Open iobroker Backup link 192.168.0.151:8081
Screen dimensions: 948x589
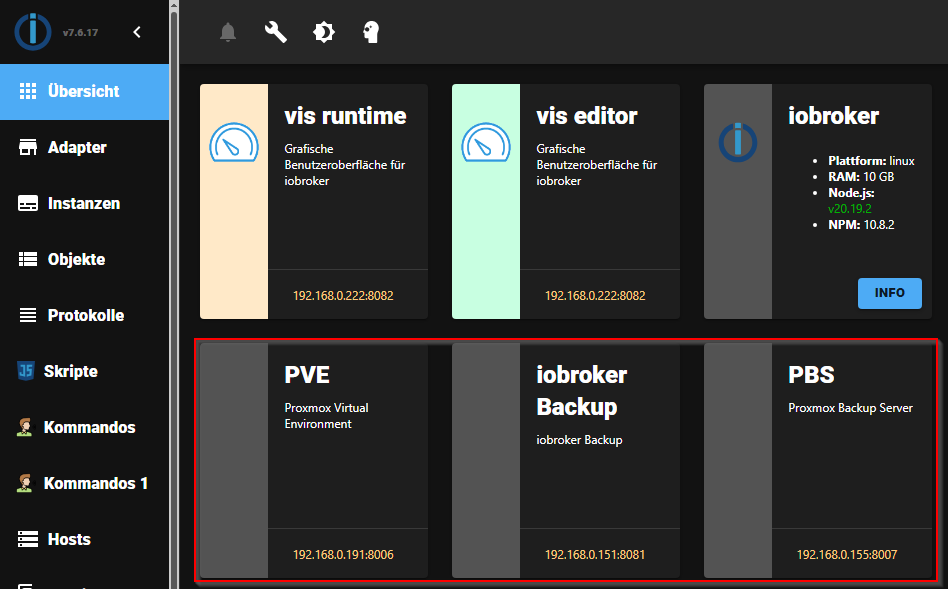tap(595, 555)
